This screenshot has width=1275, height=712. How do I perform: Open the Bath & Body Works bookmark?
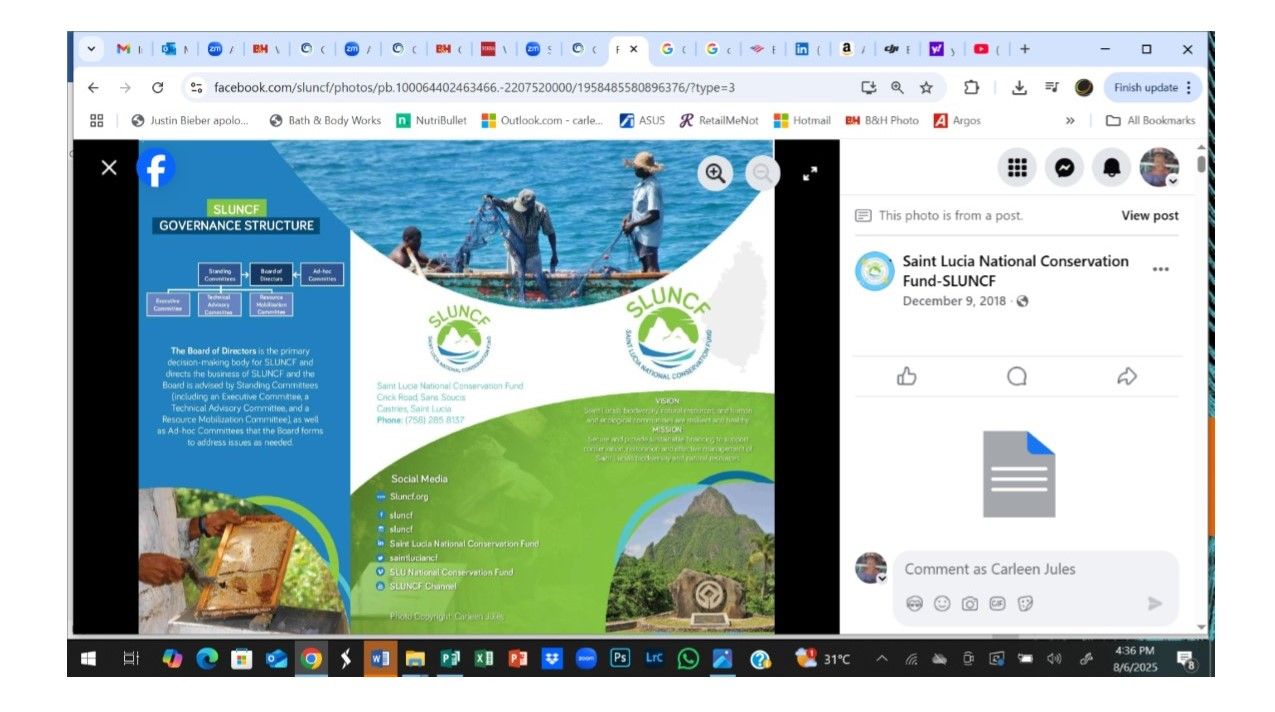326,120
